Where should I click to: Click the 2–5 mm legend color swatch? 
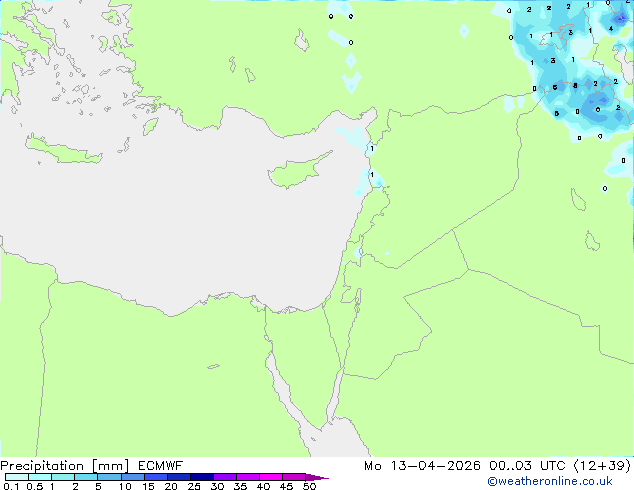(x=86, y=477)
